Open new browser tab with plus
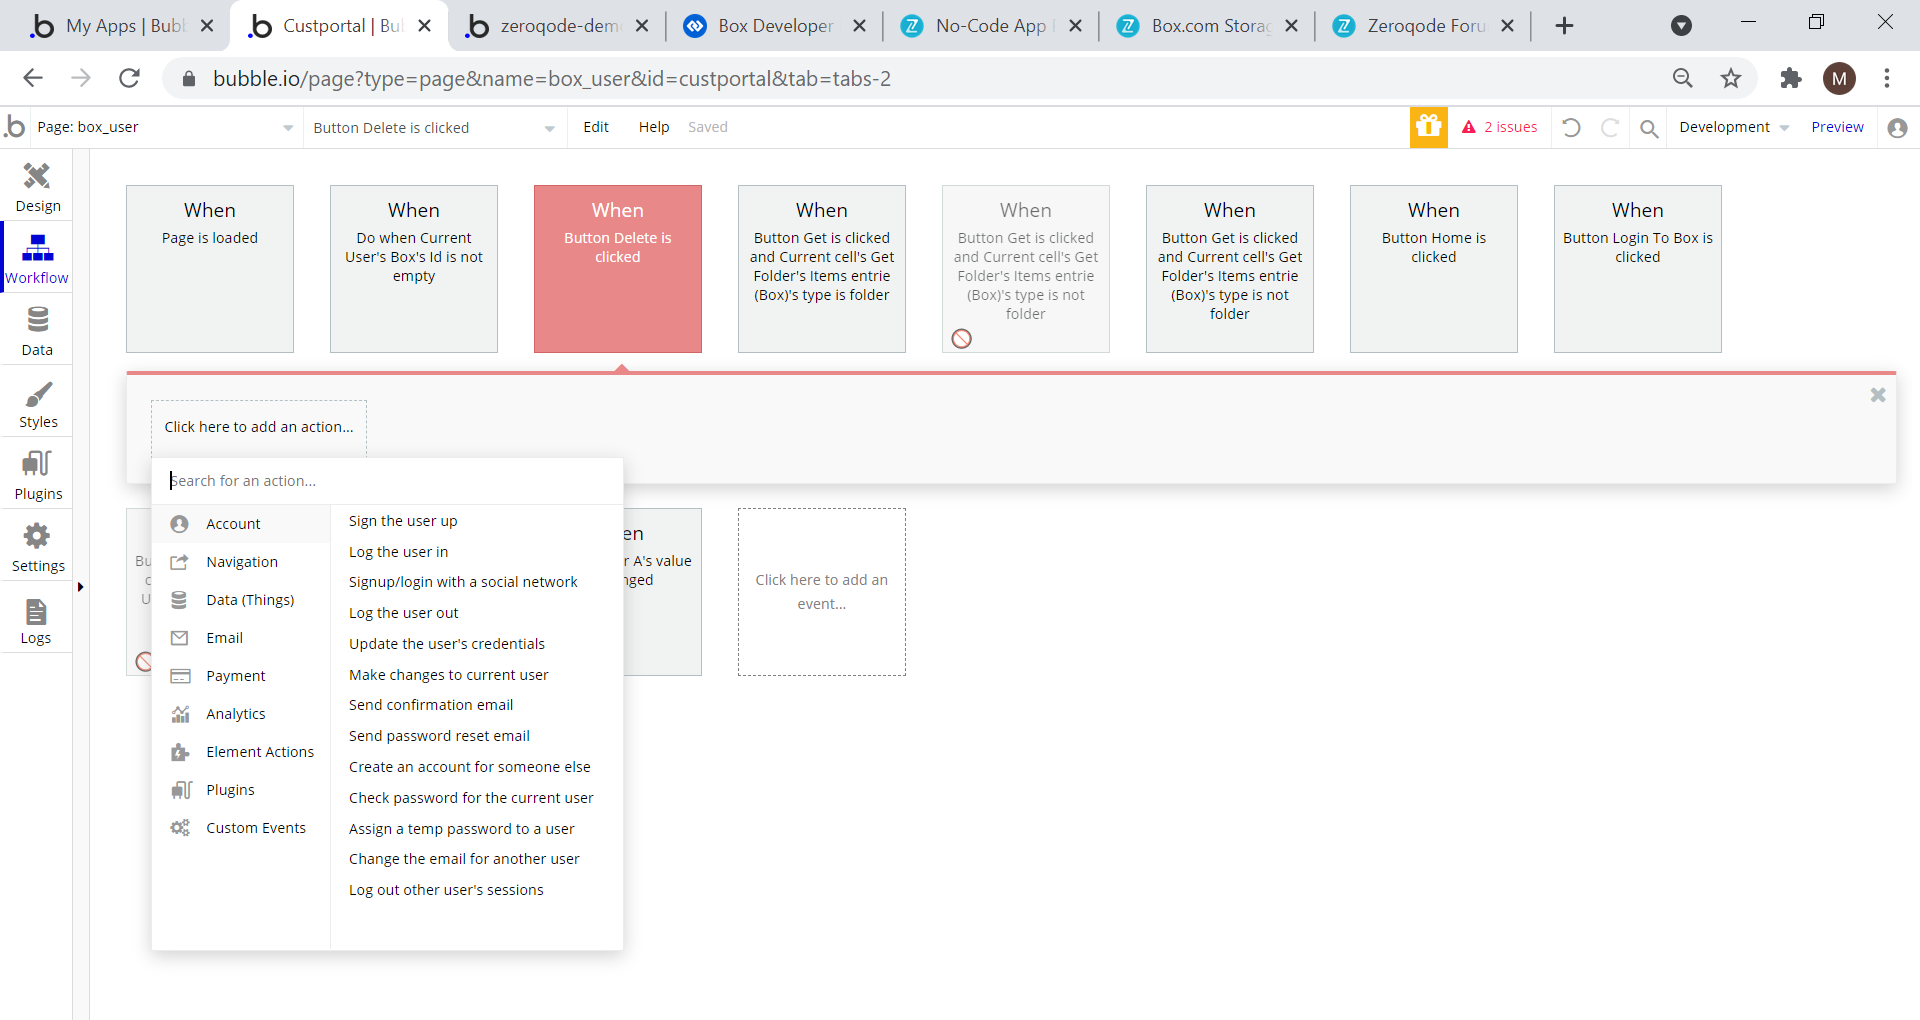The width and height of the screenshot is (1920, 1020). [1565, 26]
